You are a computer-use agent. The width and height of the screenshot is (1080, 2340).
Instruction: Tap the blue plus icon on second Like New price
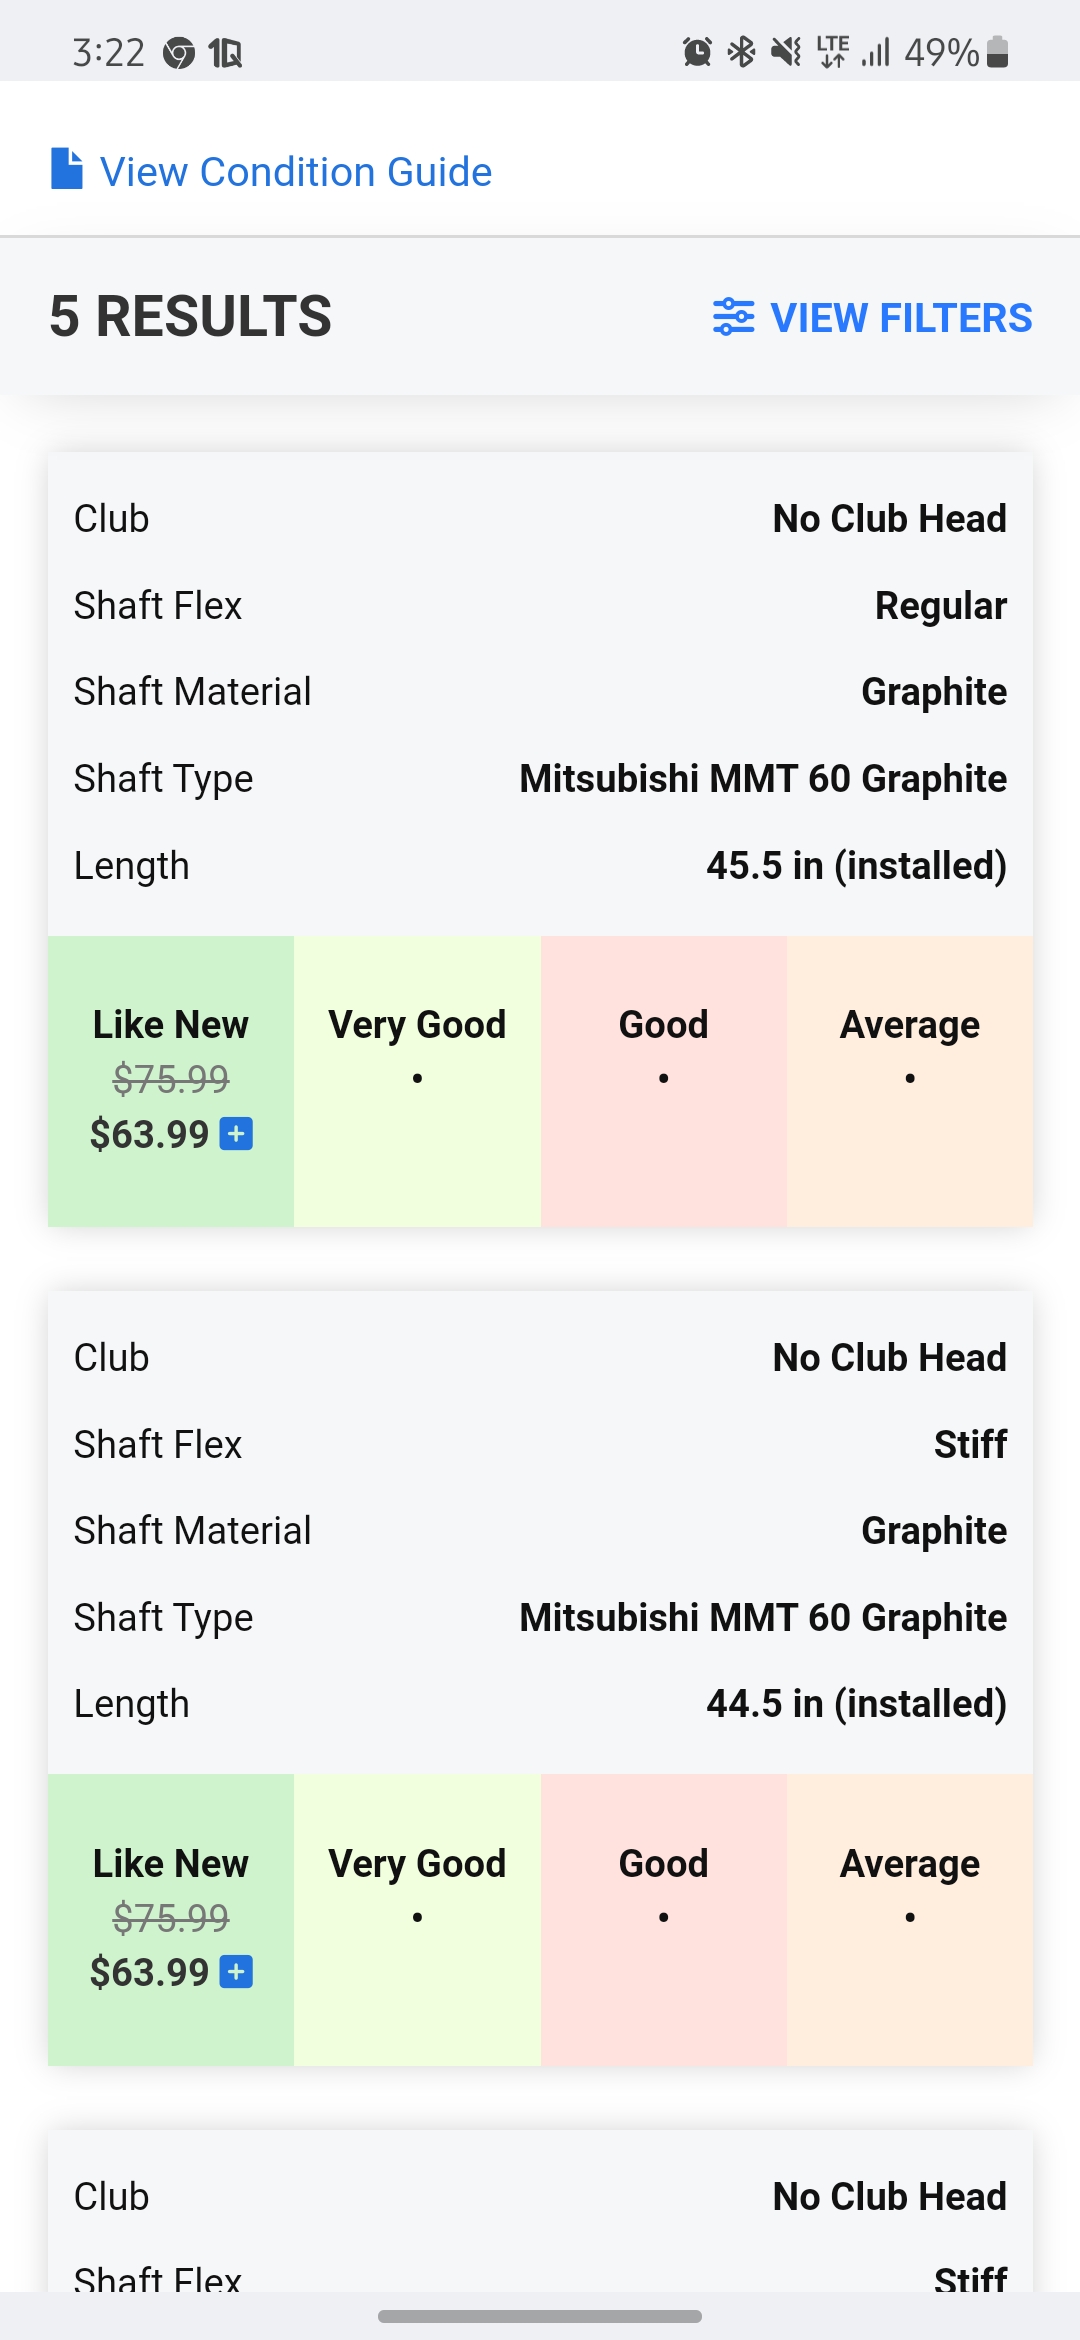click(x=236, y=1972)
